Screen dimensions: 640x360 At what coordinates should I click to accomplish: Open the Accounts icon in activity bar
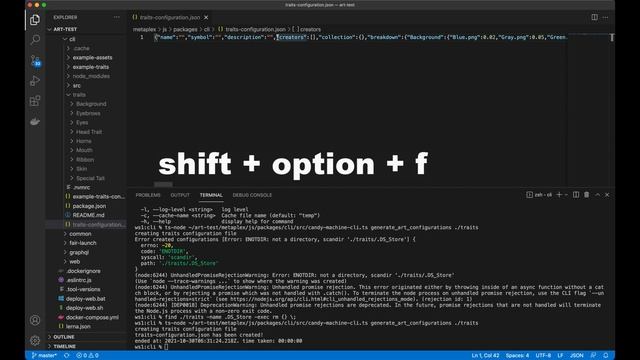pyautogui.click(x=35, y=320)
